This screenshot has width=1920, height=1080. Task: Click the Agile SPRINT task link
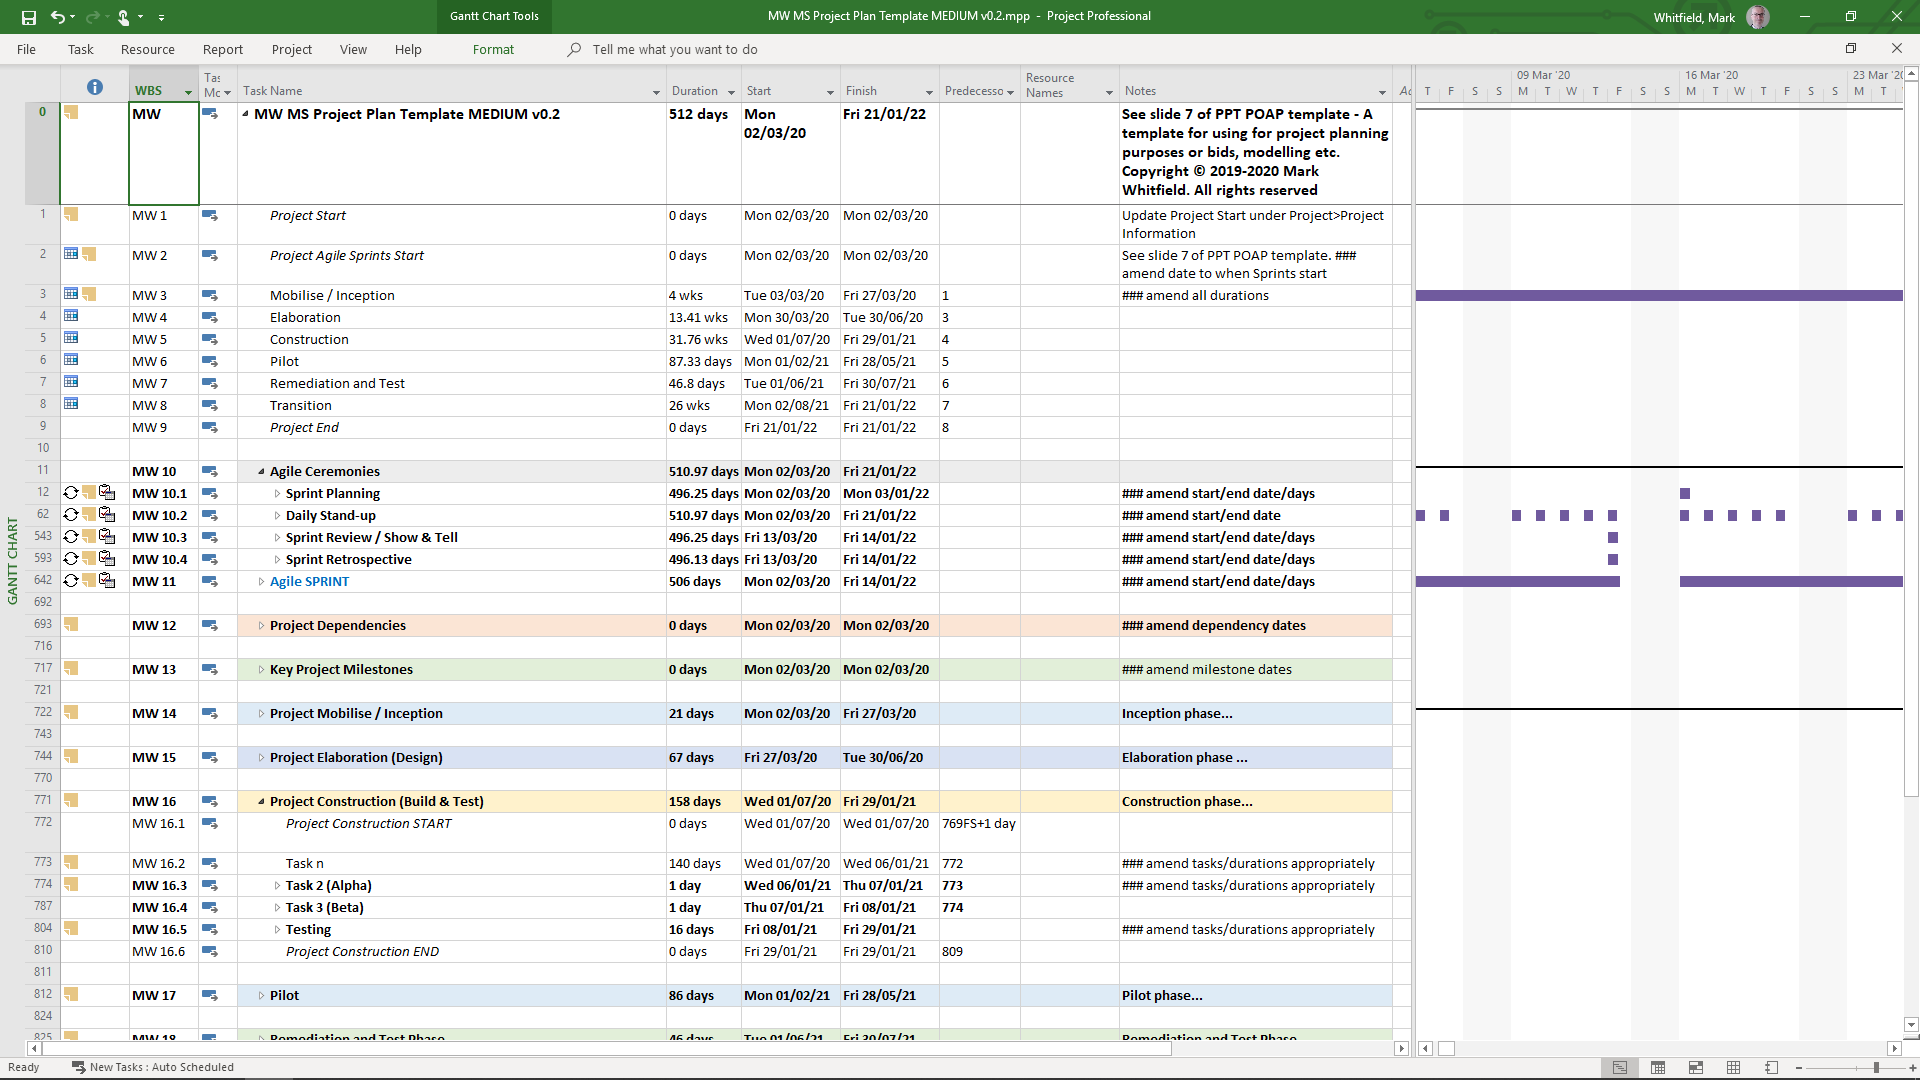(309, 582)
